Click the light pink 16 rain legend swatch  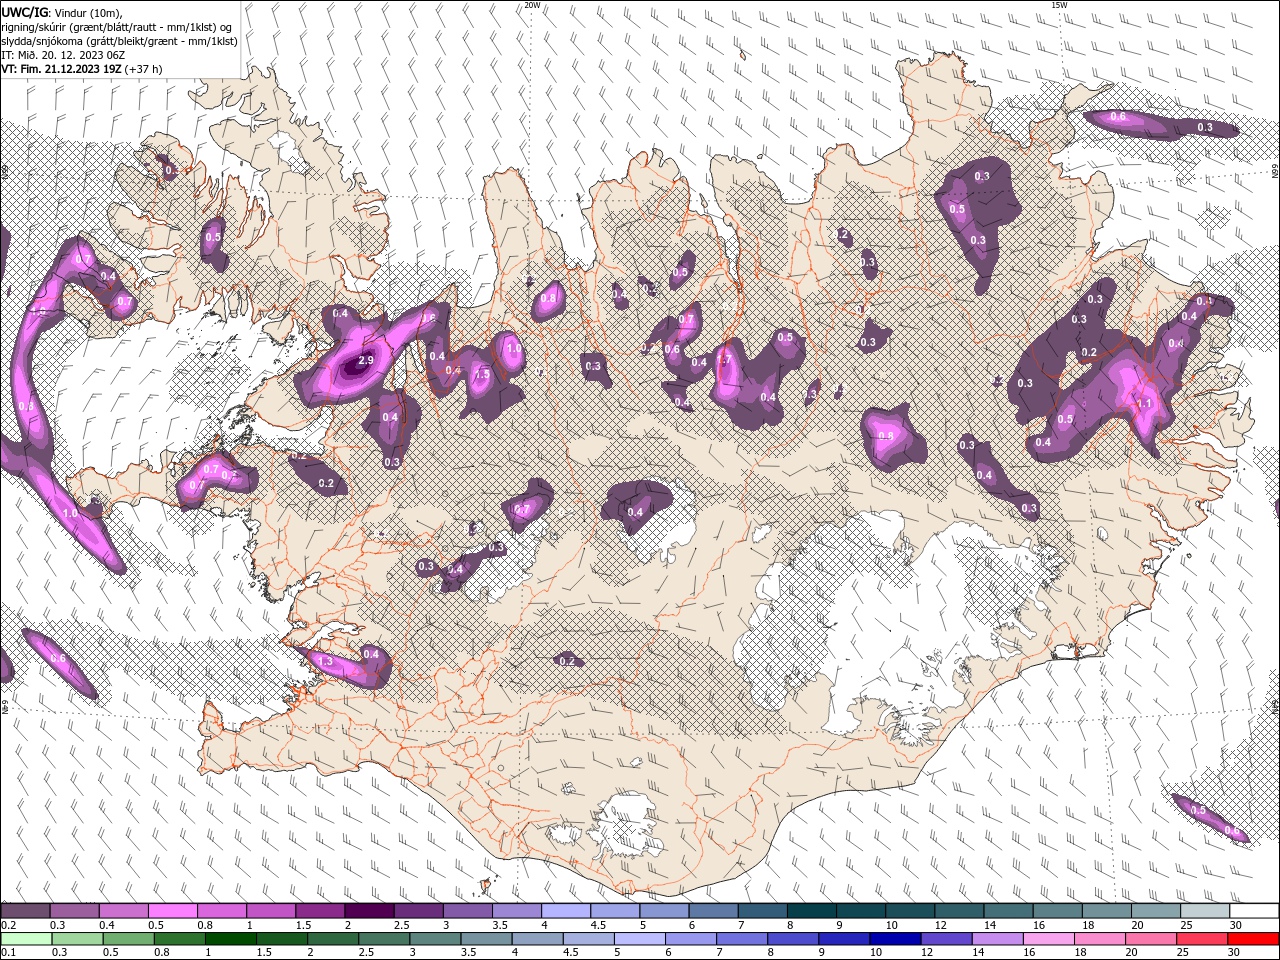(x=1049, y=938)
